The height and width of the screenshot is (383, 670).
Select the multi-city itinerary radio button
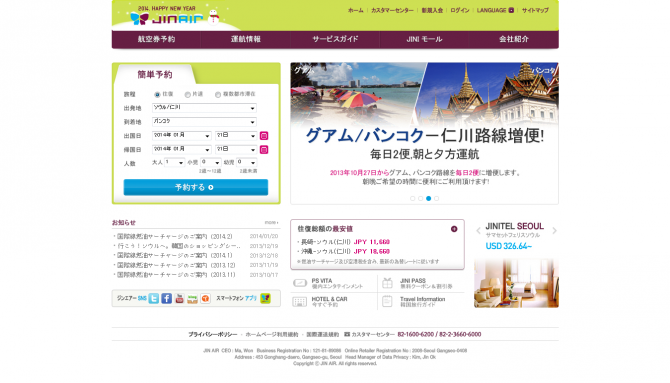coord(217,94)
